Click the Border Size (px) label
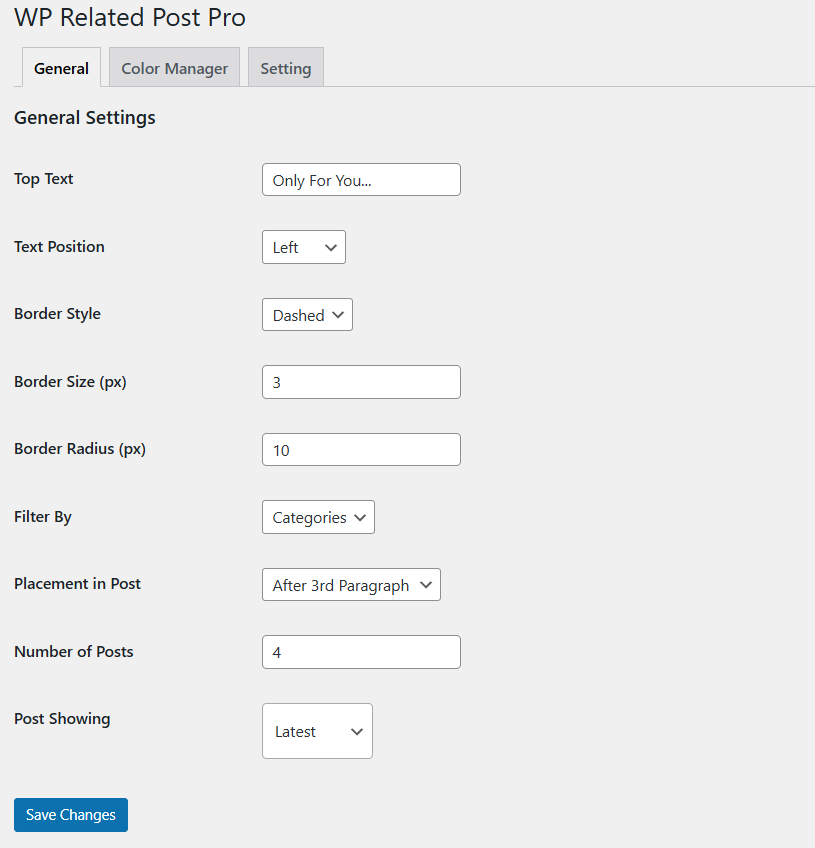 click(x=70, y=381)
